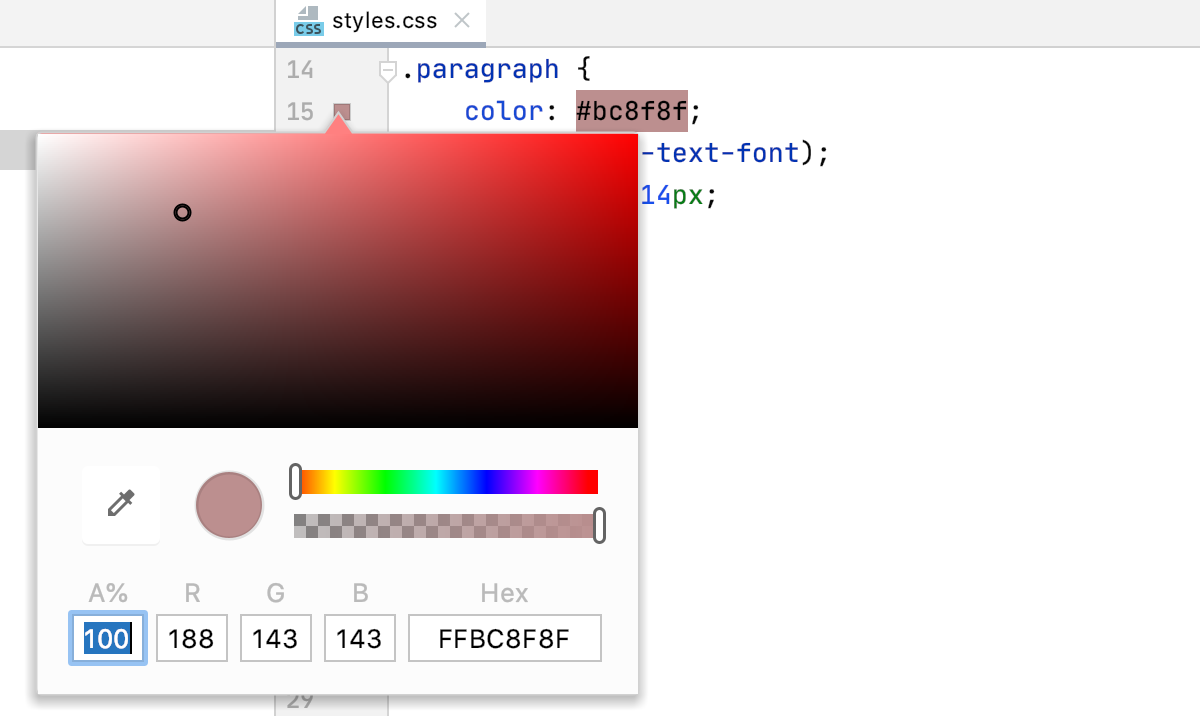
Task: Select the eyedropper tool in the color picker
Action: [120, 505]
